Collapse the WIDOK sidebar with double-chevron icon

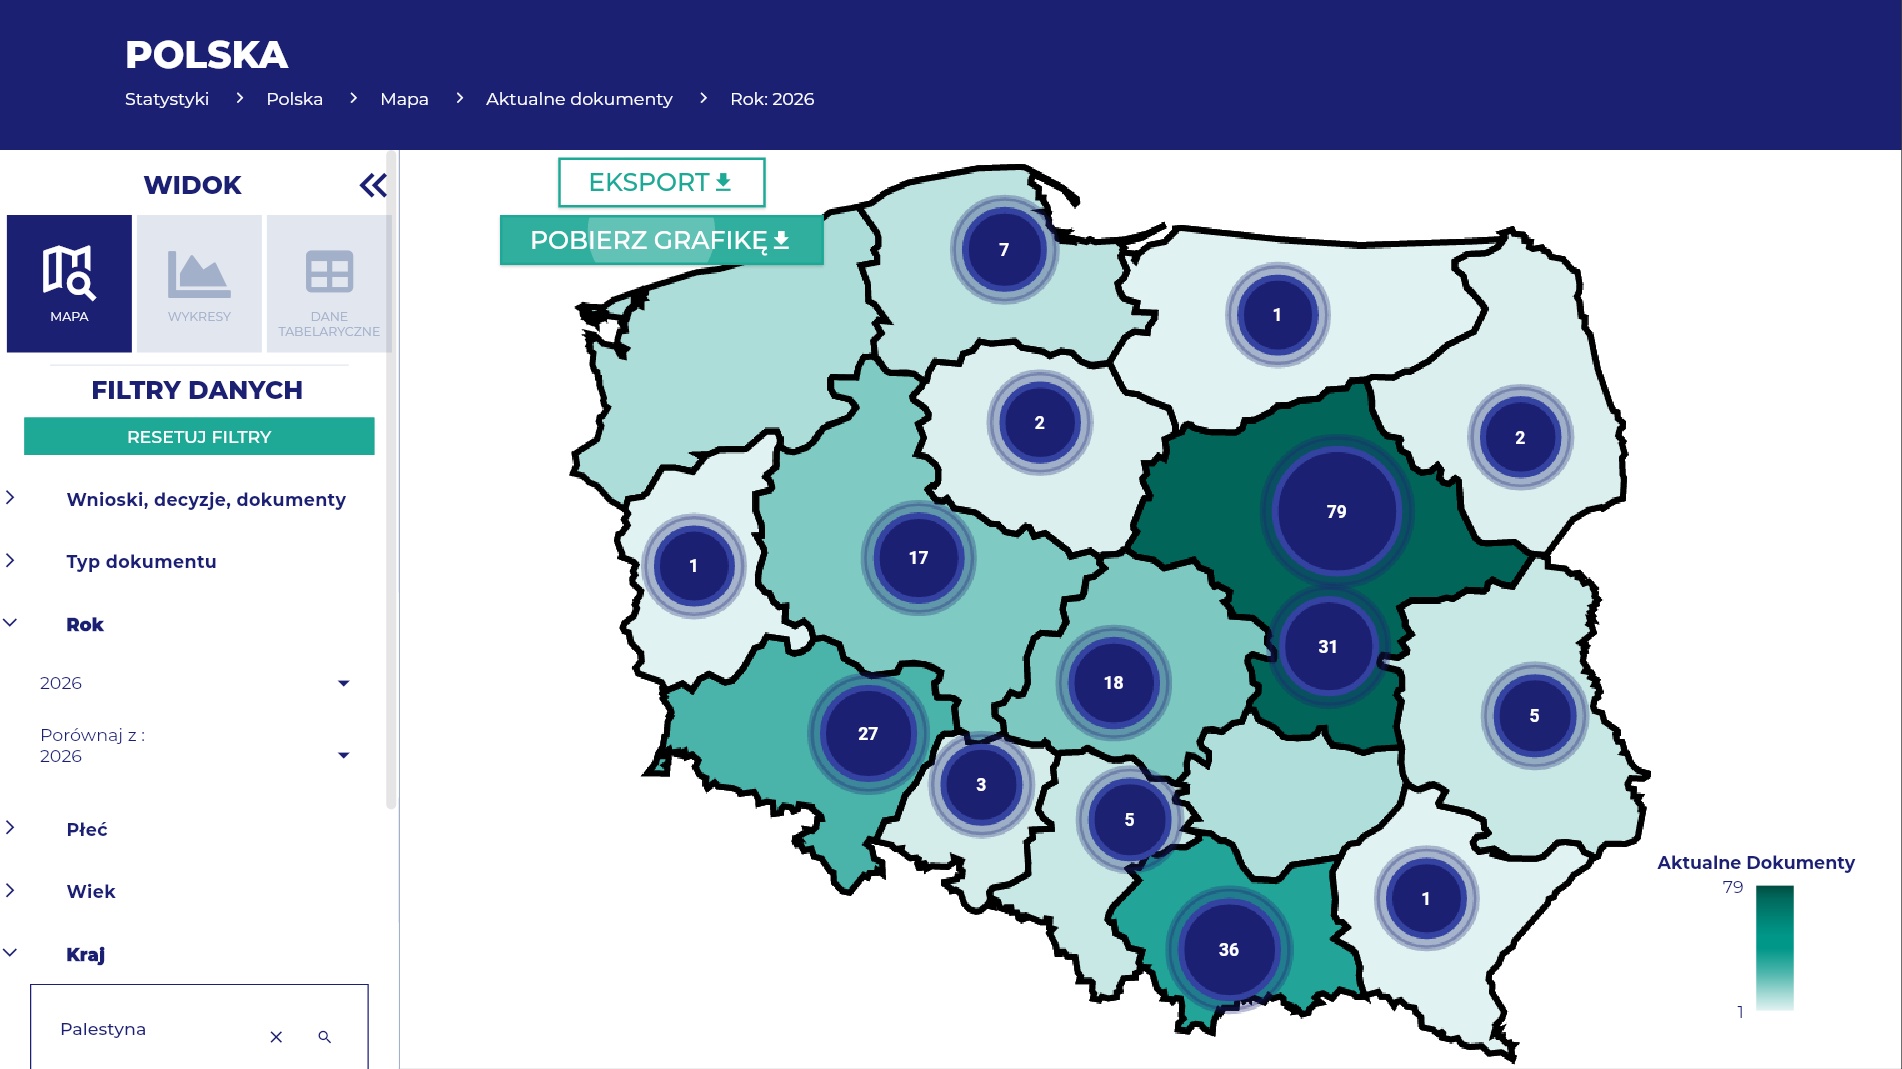tap(373, 185)
